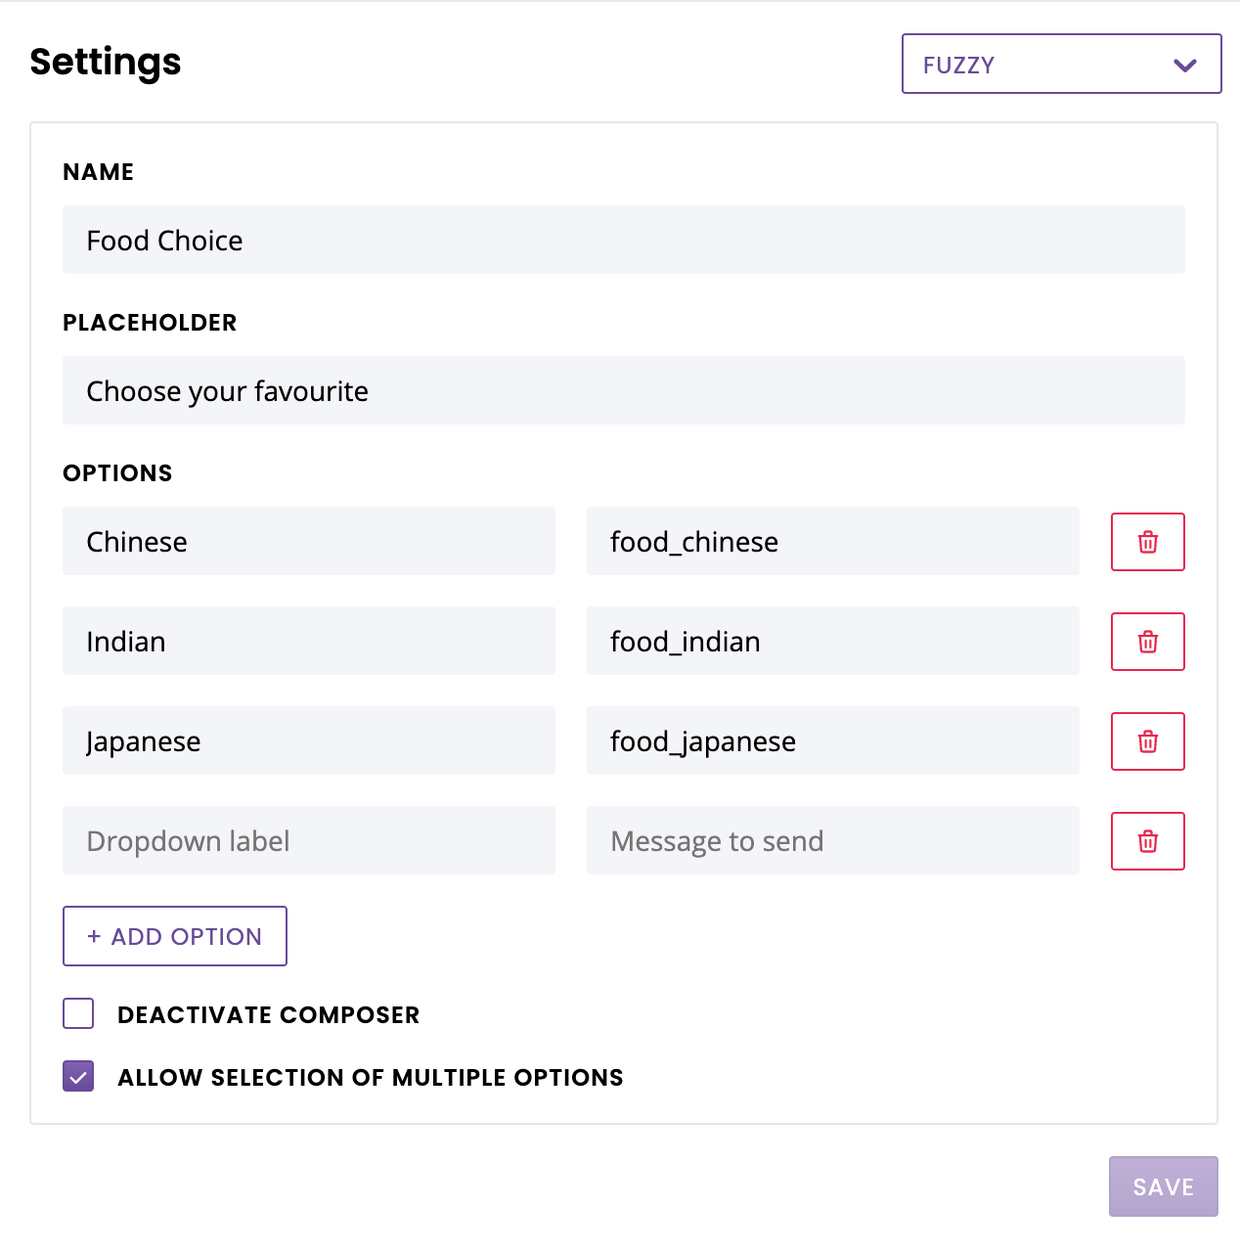Remove the Japanese option via trash icon
This screenshot has height=1252, width=1240.
point(1147,742)
